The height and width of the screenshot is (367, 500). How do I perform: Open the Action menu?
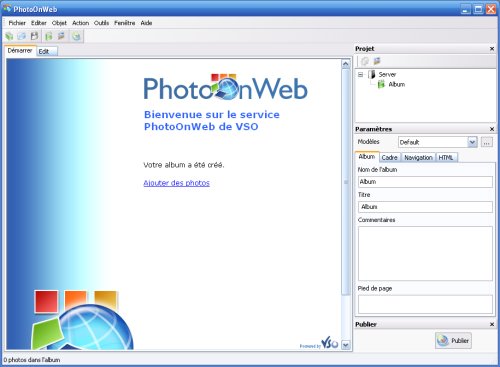[80, 23]
